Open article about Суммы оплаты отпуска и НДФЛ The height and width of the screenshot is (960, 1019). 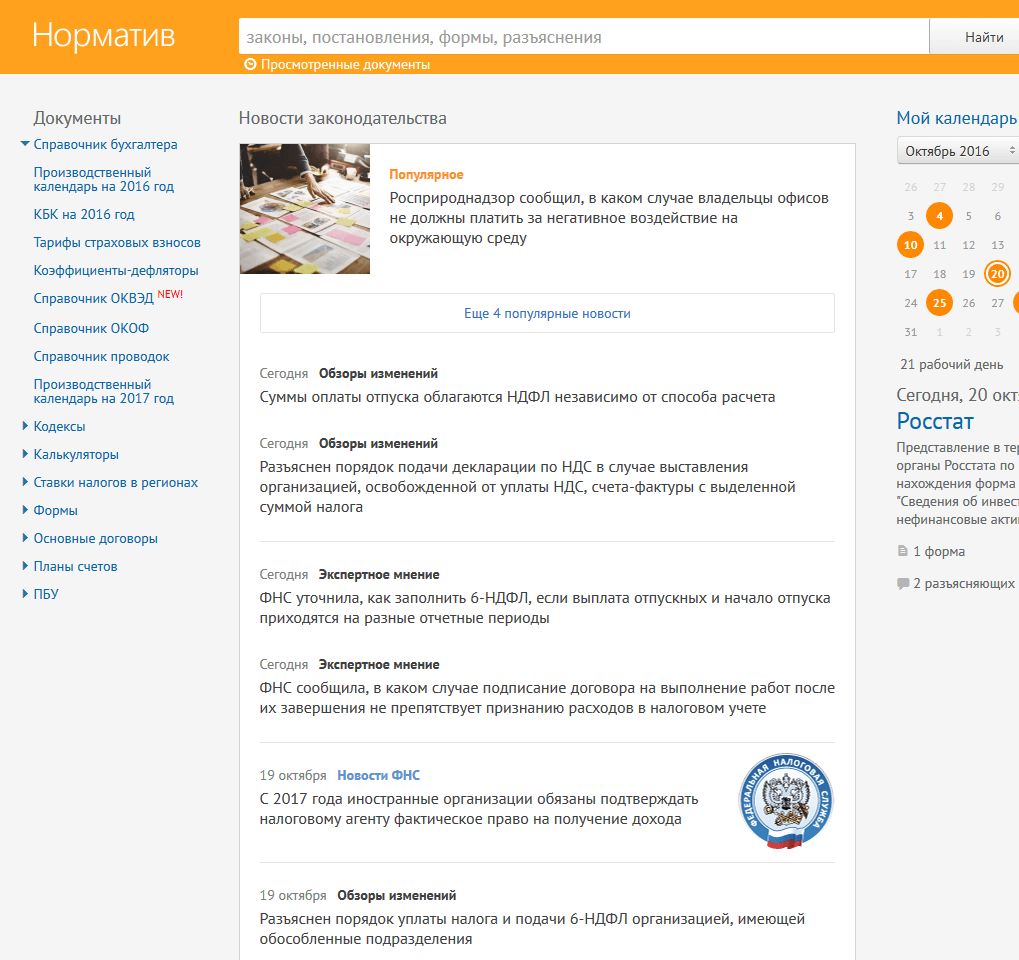point(517,397)
